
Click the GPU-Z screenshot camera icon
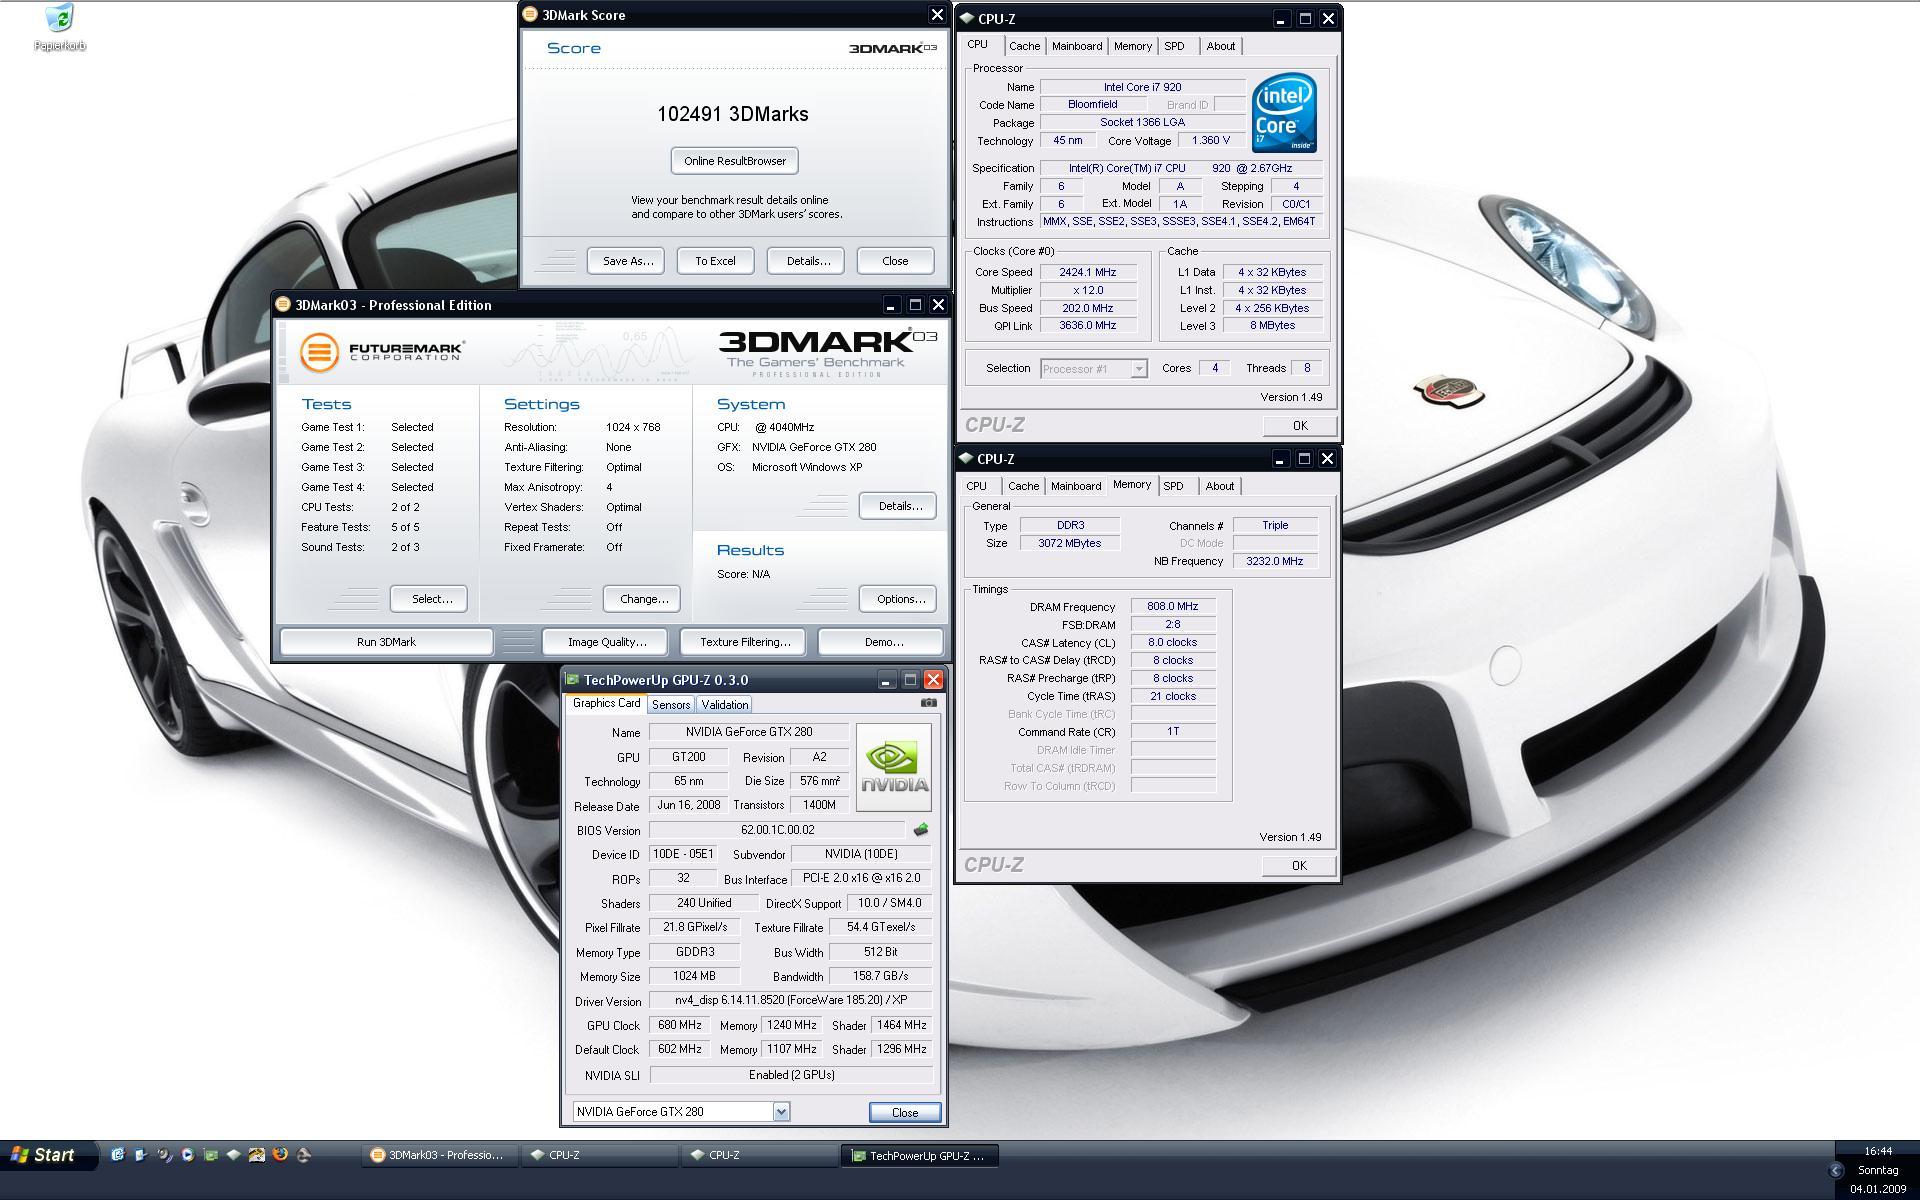pyautogui.click(x=928, y=703)
